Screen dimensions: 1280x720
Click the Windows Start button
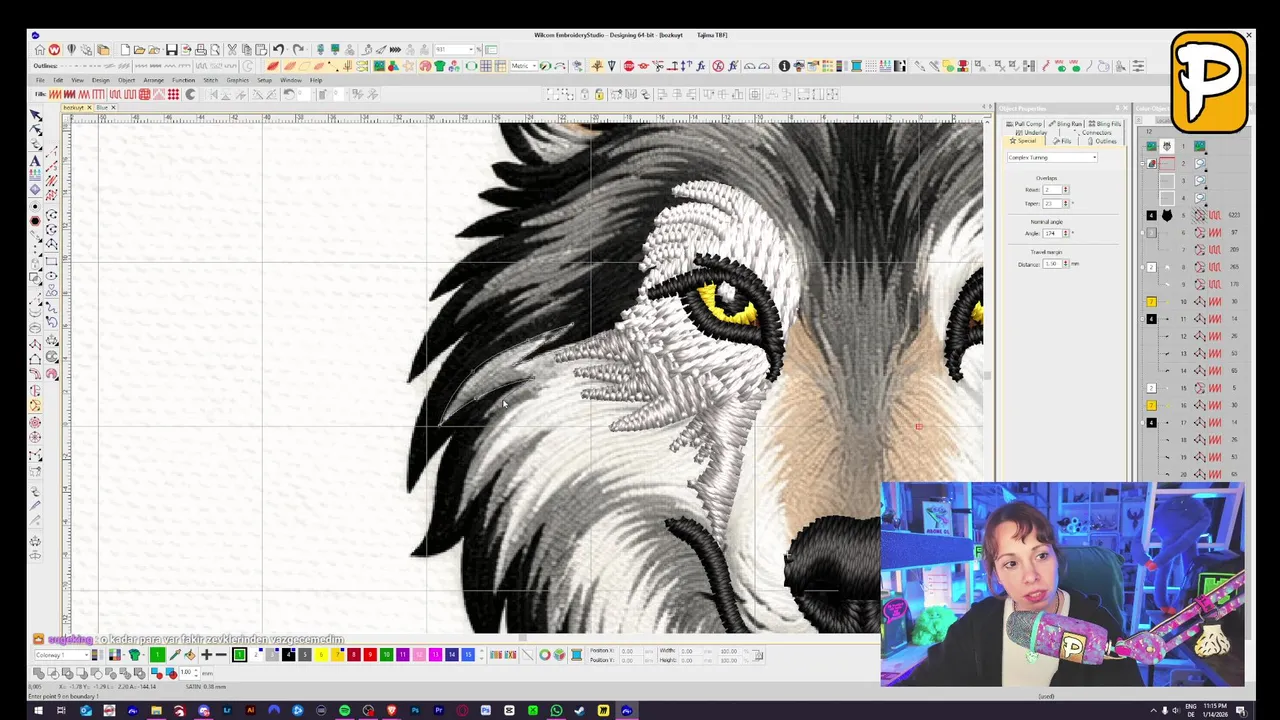click(x=38, y=711)
